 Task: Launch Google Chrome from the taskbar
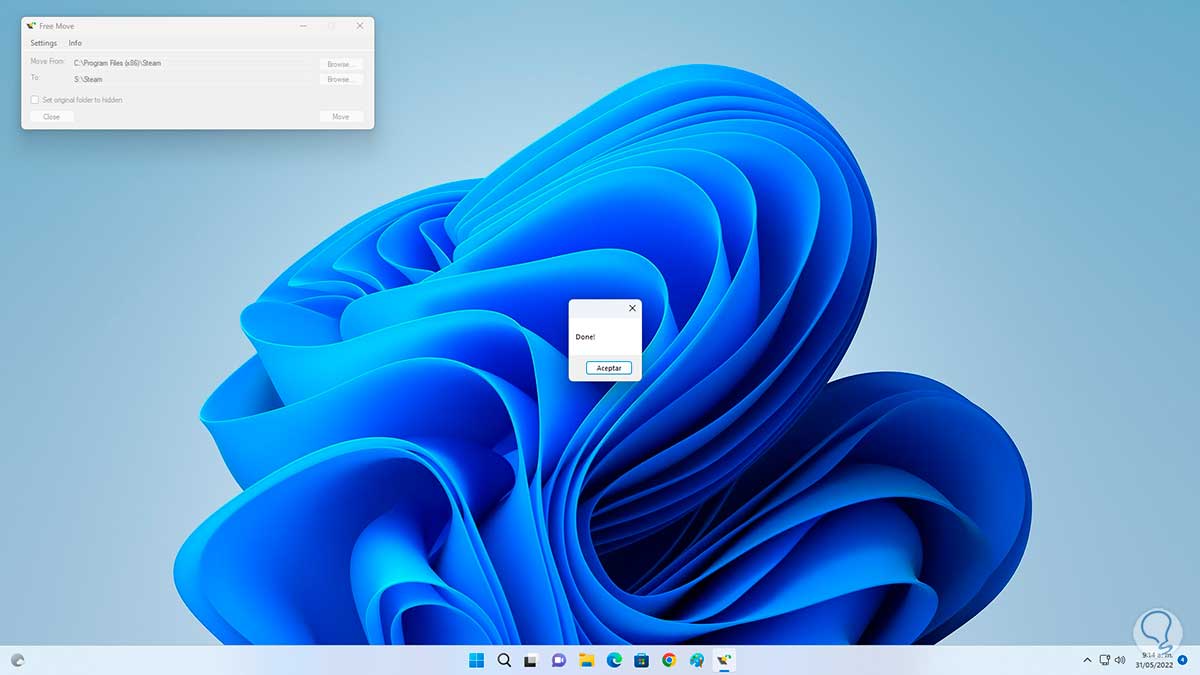coord(669,660)
